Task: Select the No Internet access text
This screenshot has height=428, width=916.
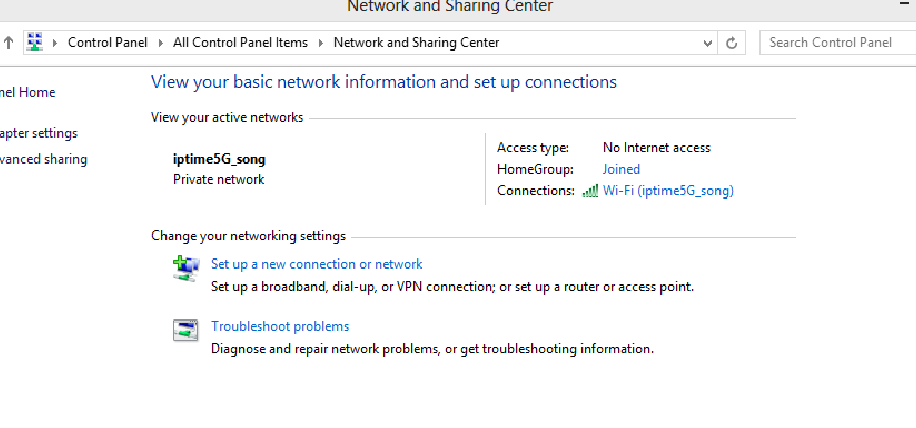Action: (x=657, y=148)
